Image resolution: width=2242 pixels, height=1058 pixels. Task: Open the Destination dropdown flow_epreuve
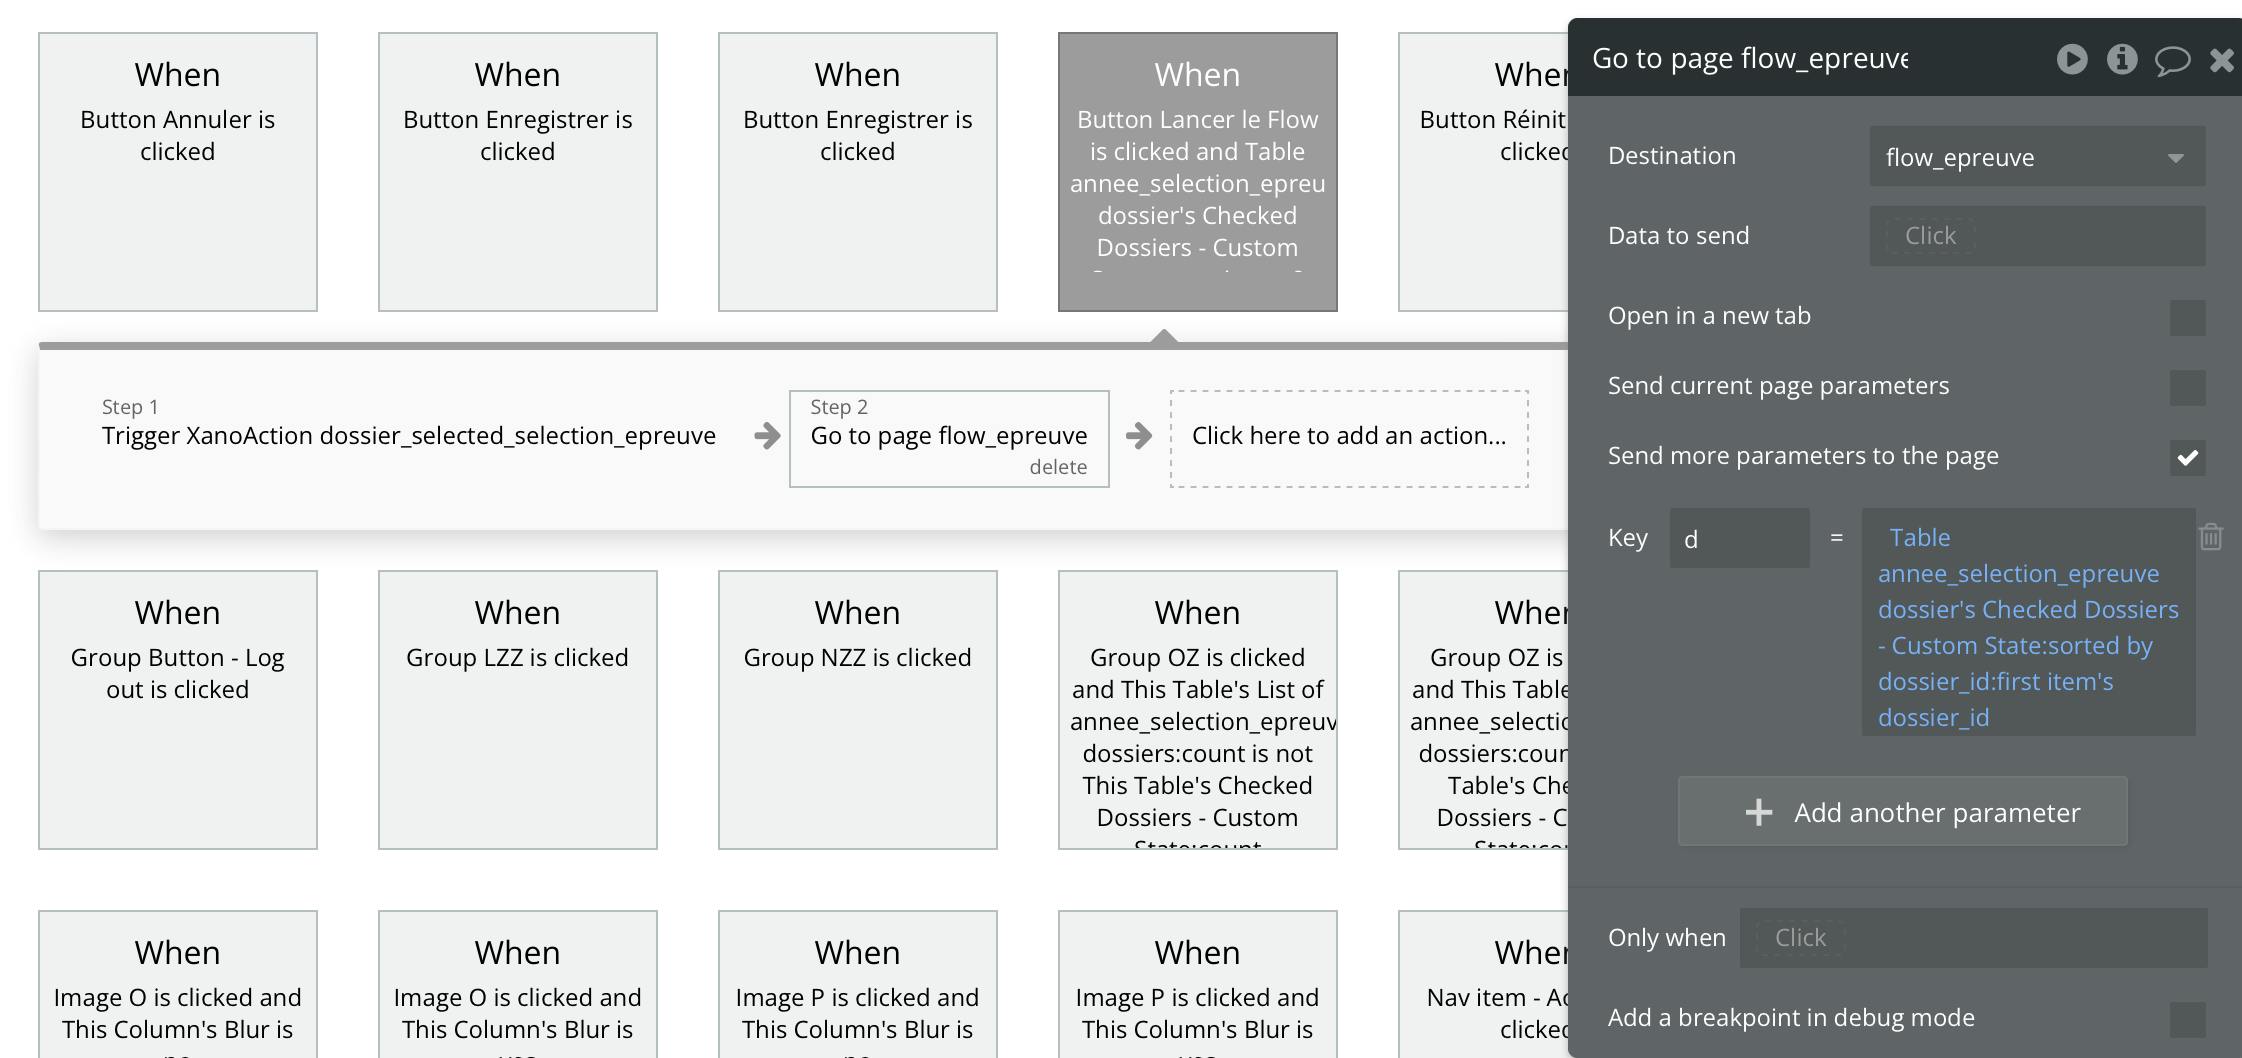pyautogui.click(x=2037, y=157)
